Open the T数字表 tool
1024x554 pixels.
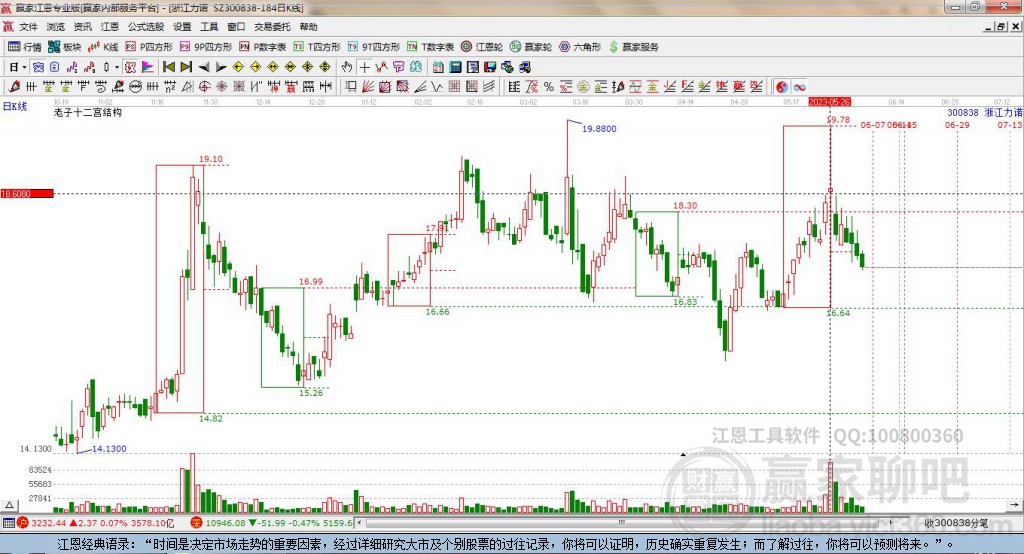click(430, 47)
